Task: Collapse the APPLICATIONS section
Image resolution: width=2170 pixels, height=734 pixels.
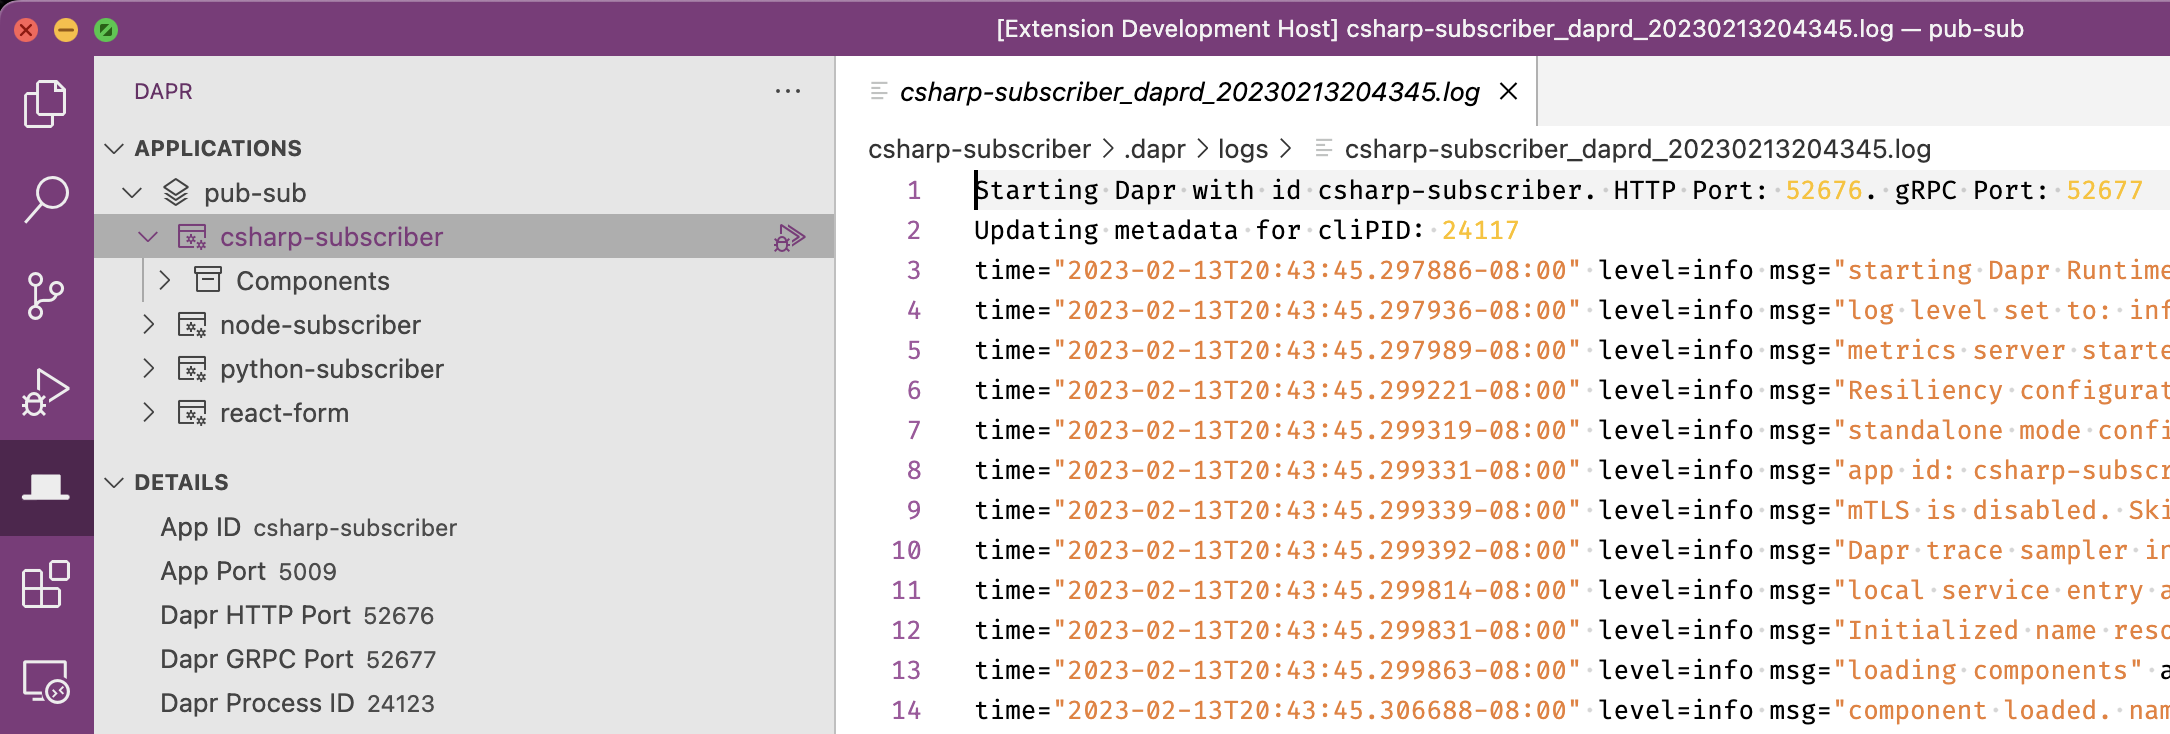Action: [115, 148]
